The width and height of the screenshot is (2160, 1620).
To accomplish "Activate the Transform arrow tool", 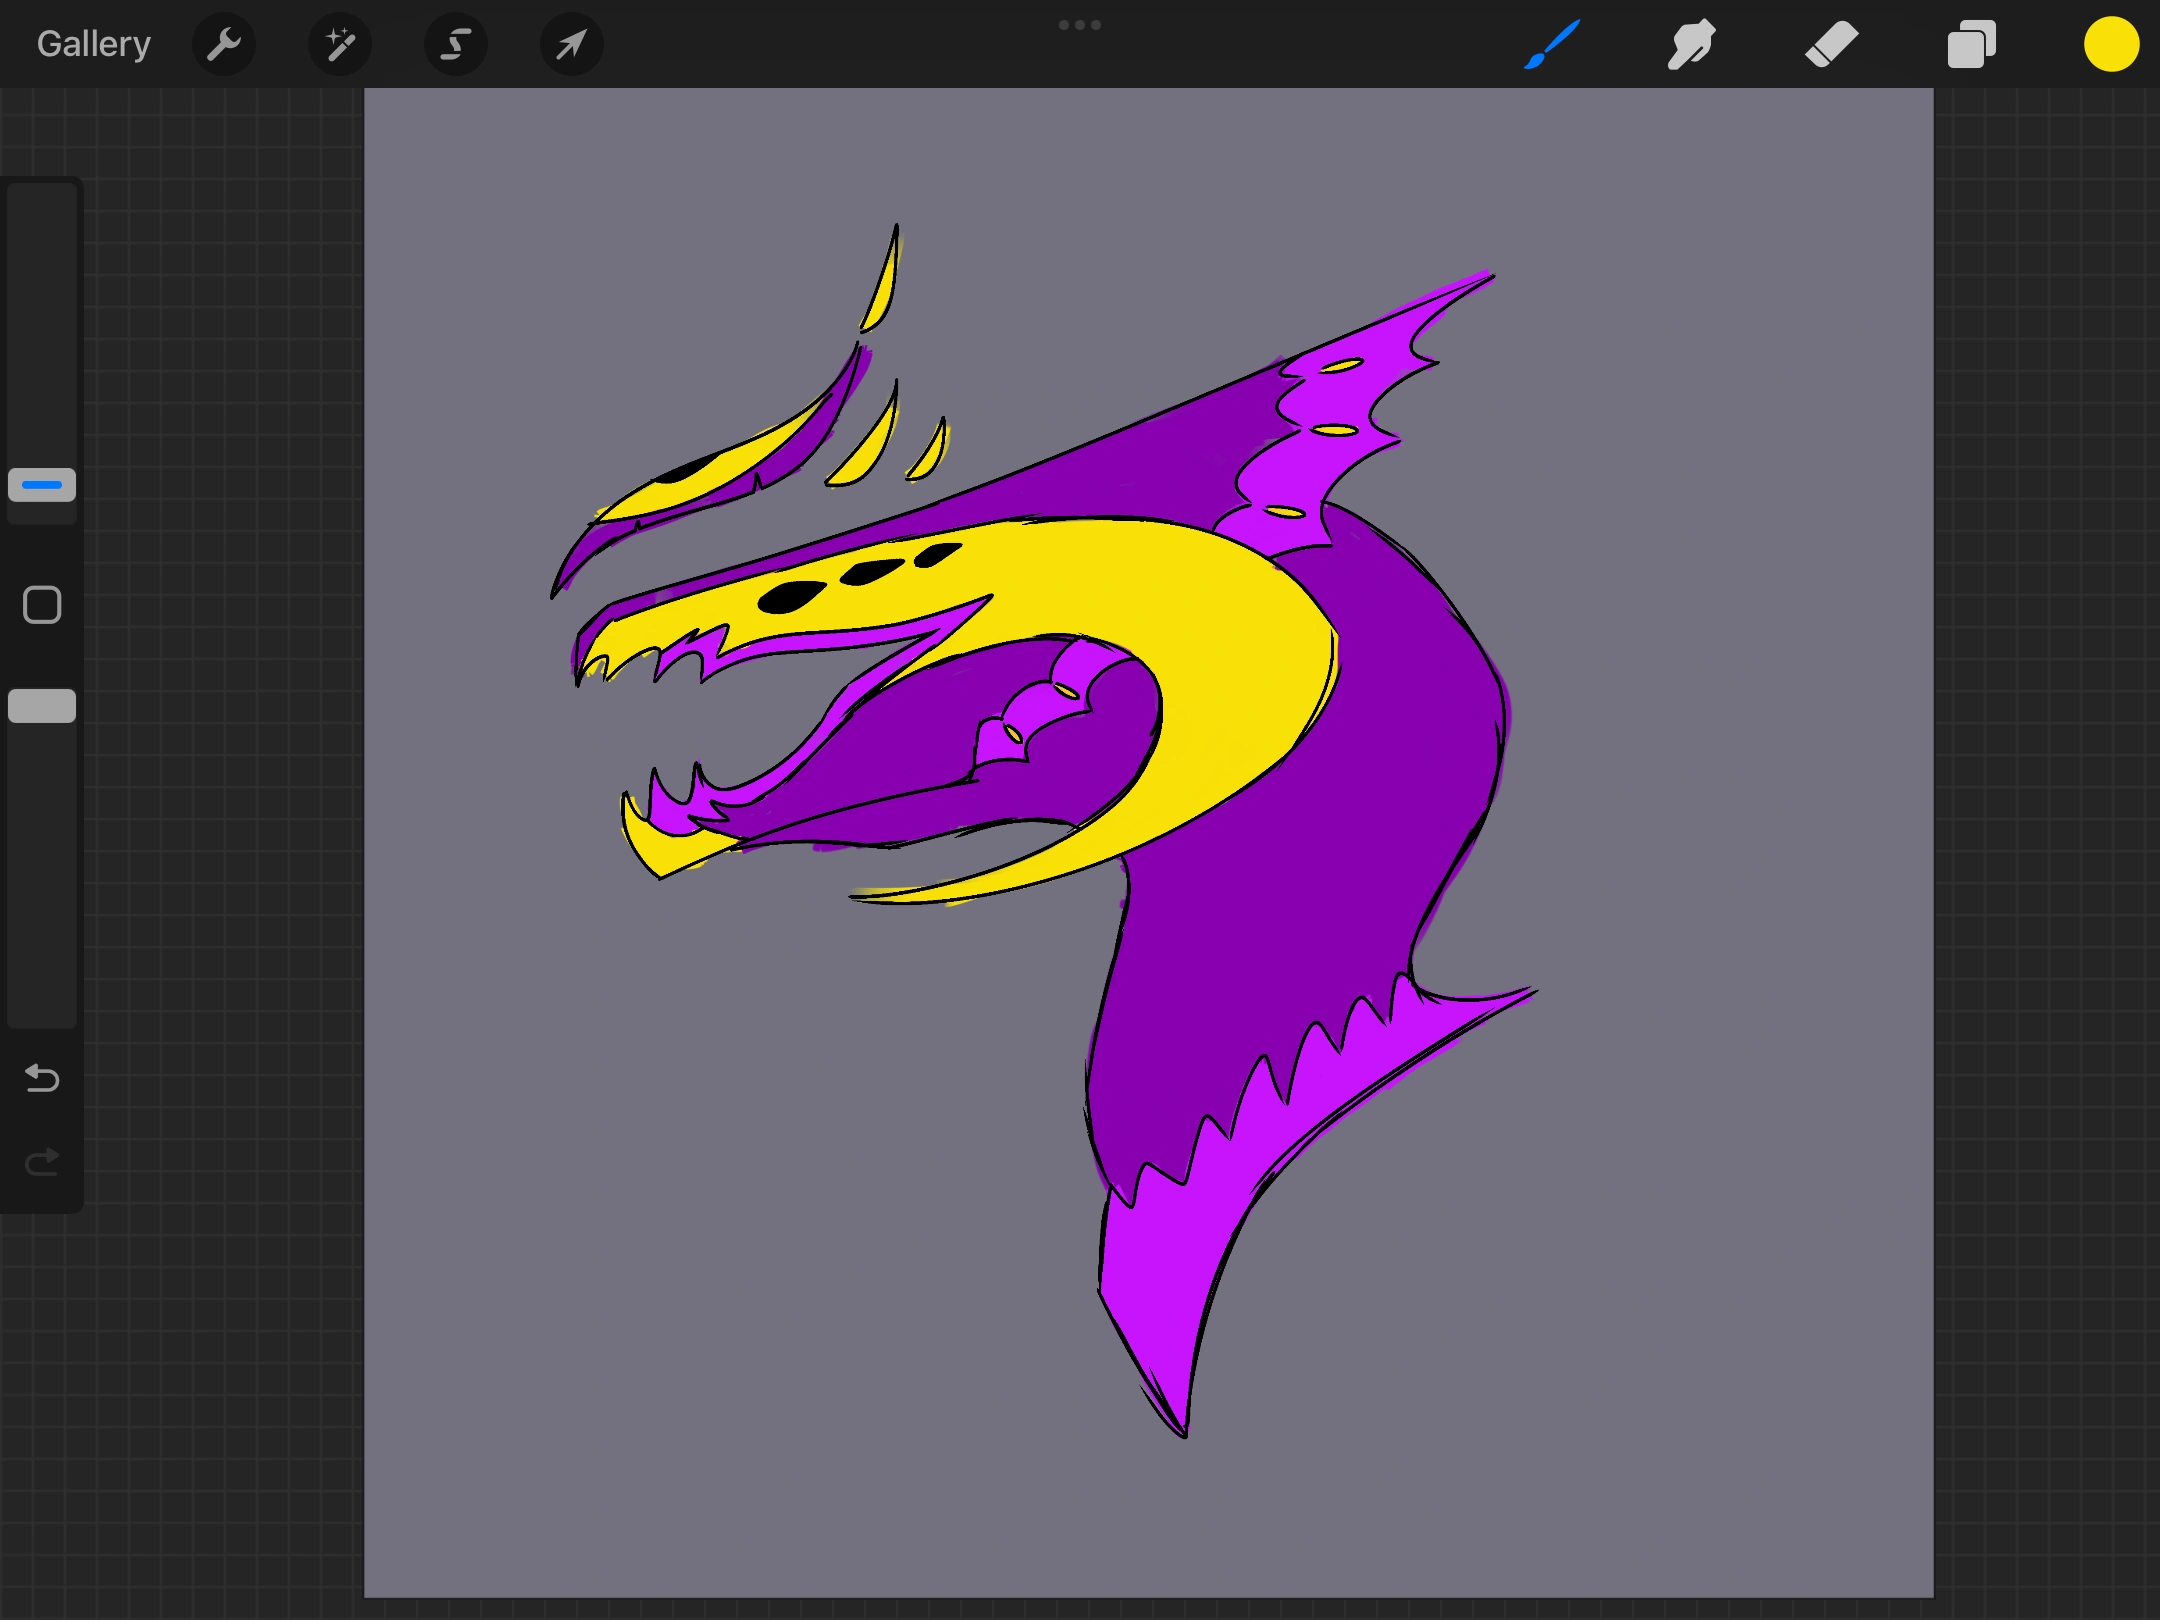I will tap(571, 45).
